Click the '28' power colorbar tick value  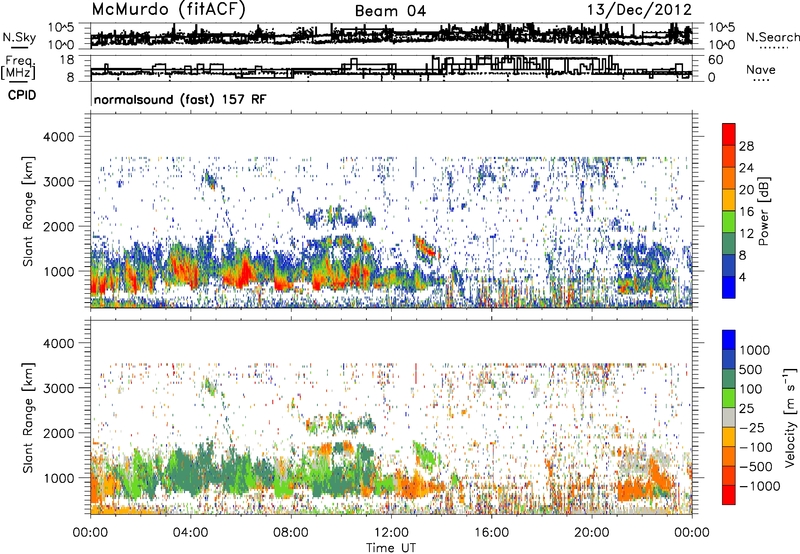coord(746,146)
